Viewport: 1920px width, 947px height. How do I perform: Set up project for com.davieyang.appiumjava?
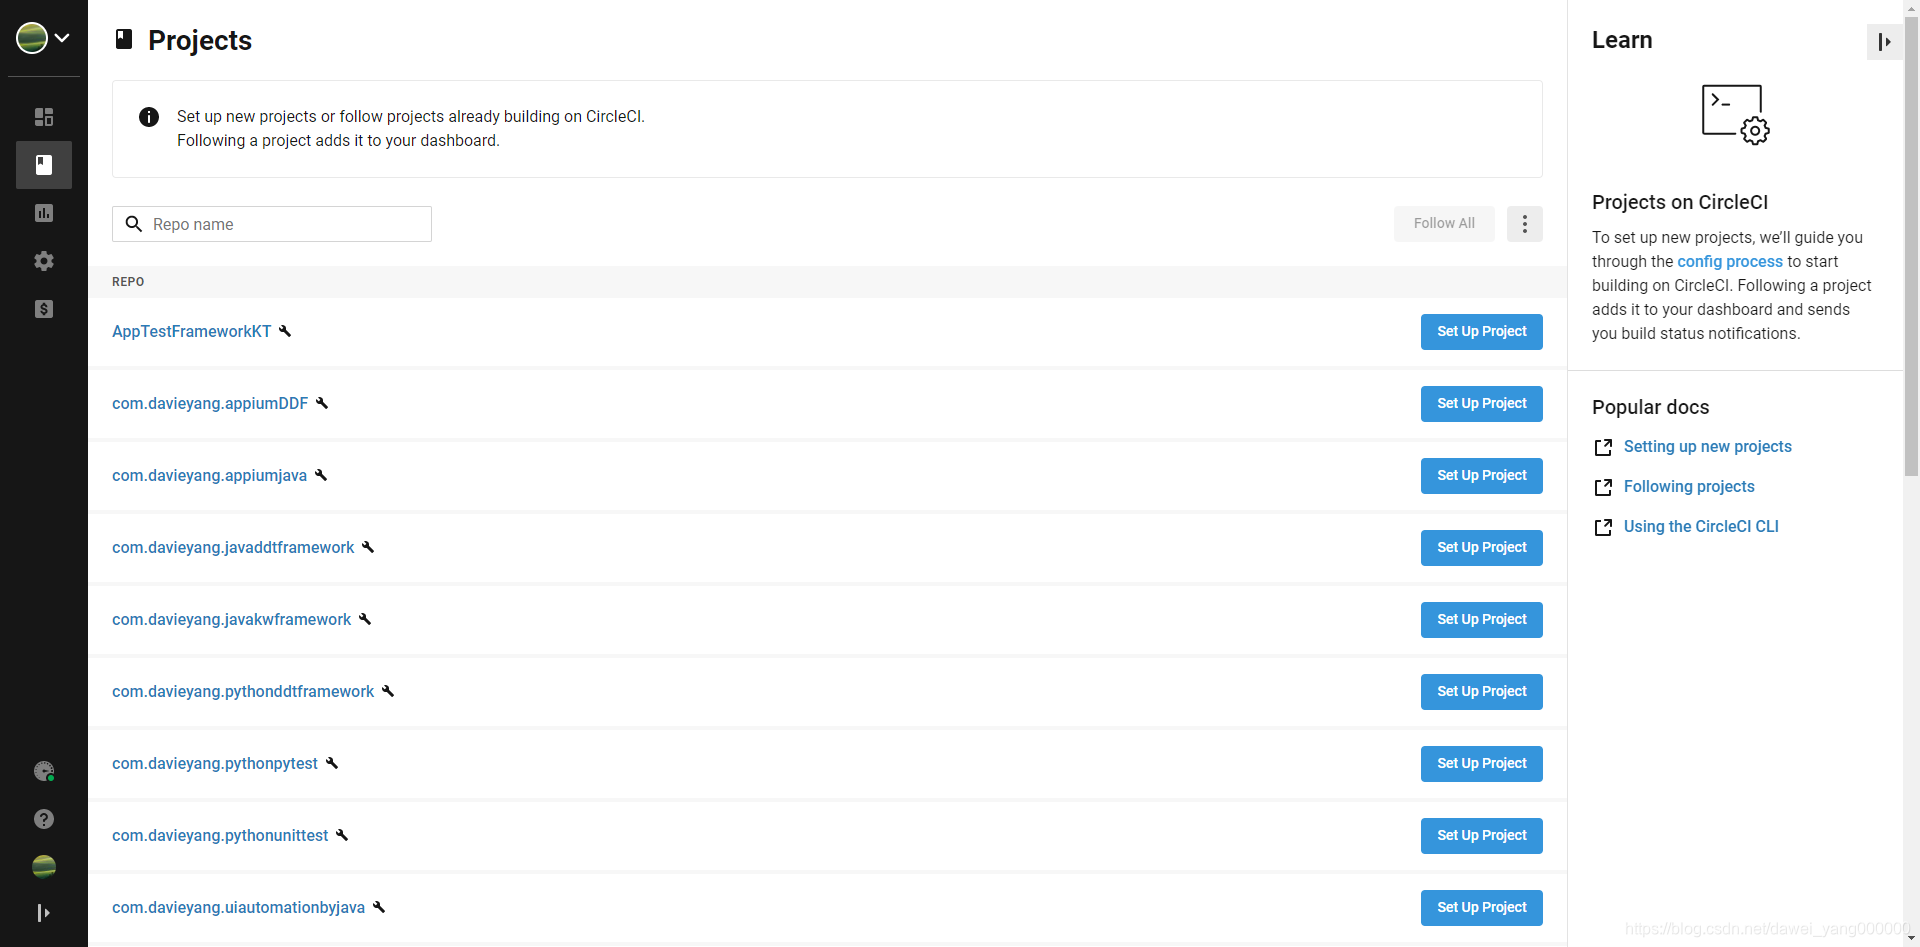coord(1481,476)
